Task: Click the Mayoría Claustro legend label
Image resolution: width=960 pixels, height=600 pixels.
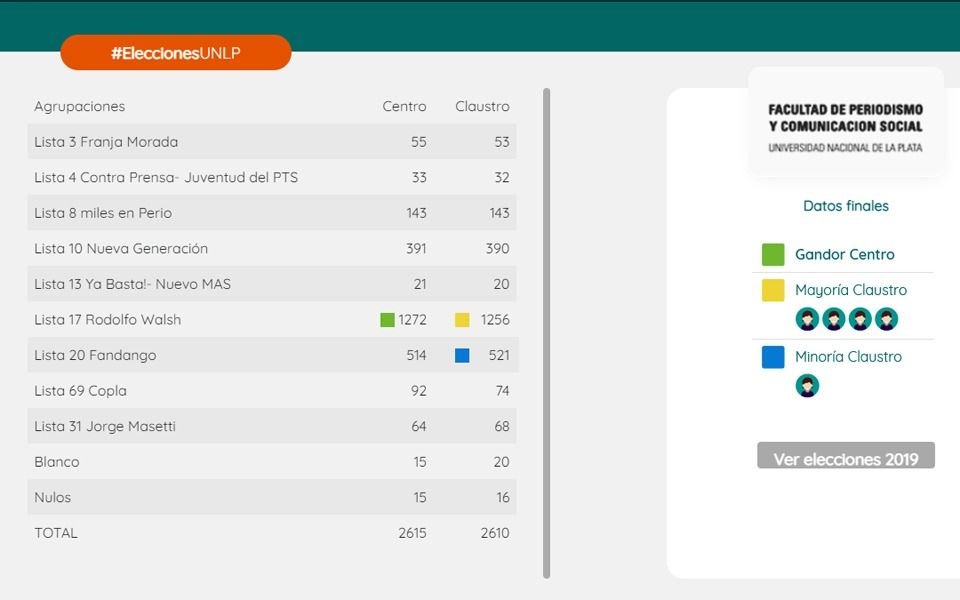Action: pos(850,290)
